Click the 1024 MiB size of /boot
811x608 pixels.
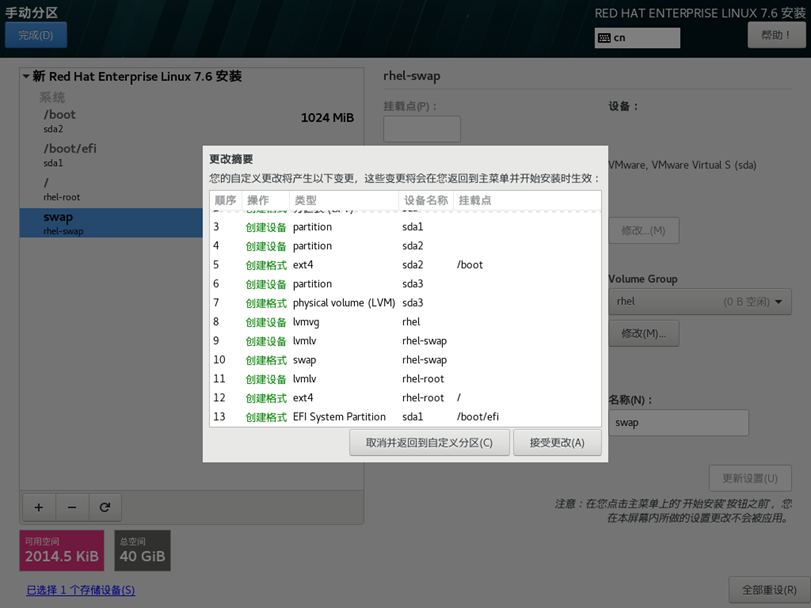(x=327, y=118)
